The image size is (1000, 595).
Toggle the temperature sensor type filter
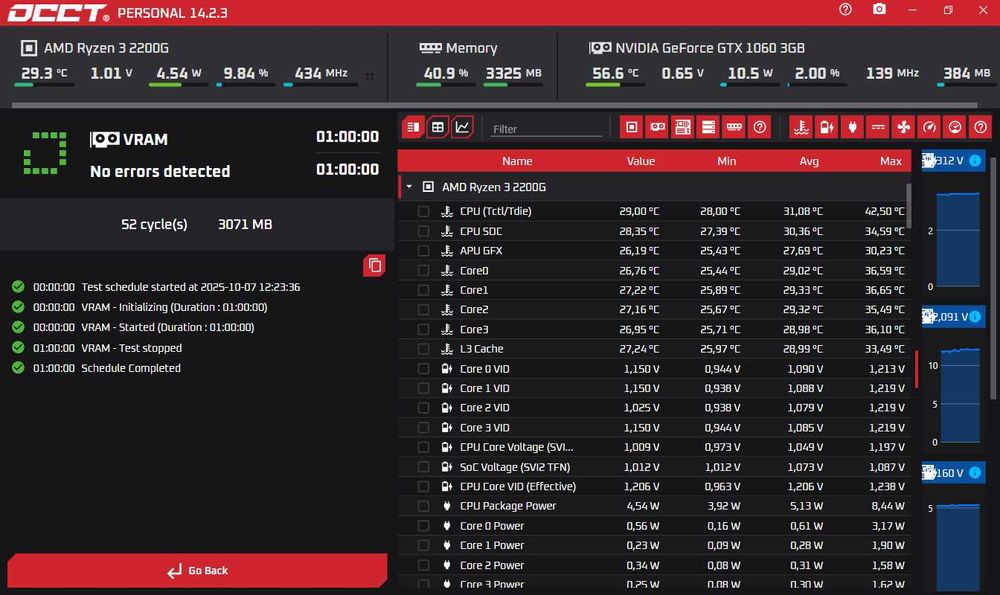pyautogui.click(x=801, y=128)
